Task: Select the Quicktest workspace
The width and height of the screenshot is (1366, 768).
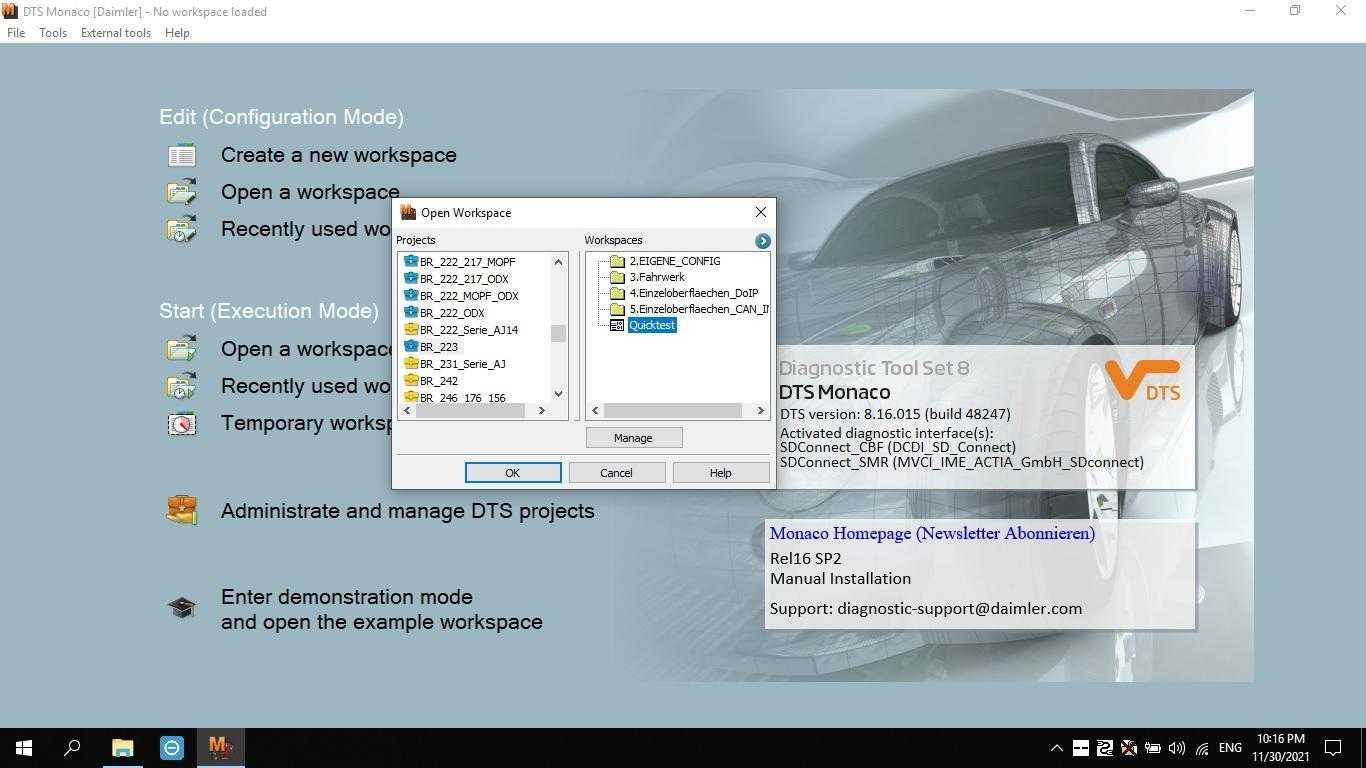Action: [x=652, y=325]
